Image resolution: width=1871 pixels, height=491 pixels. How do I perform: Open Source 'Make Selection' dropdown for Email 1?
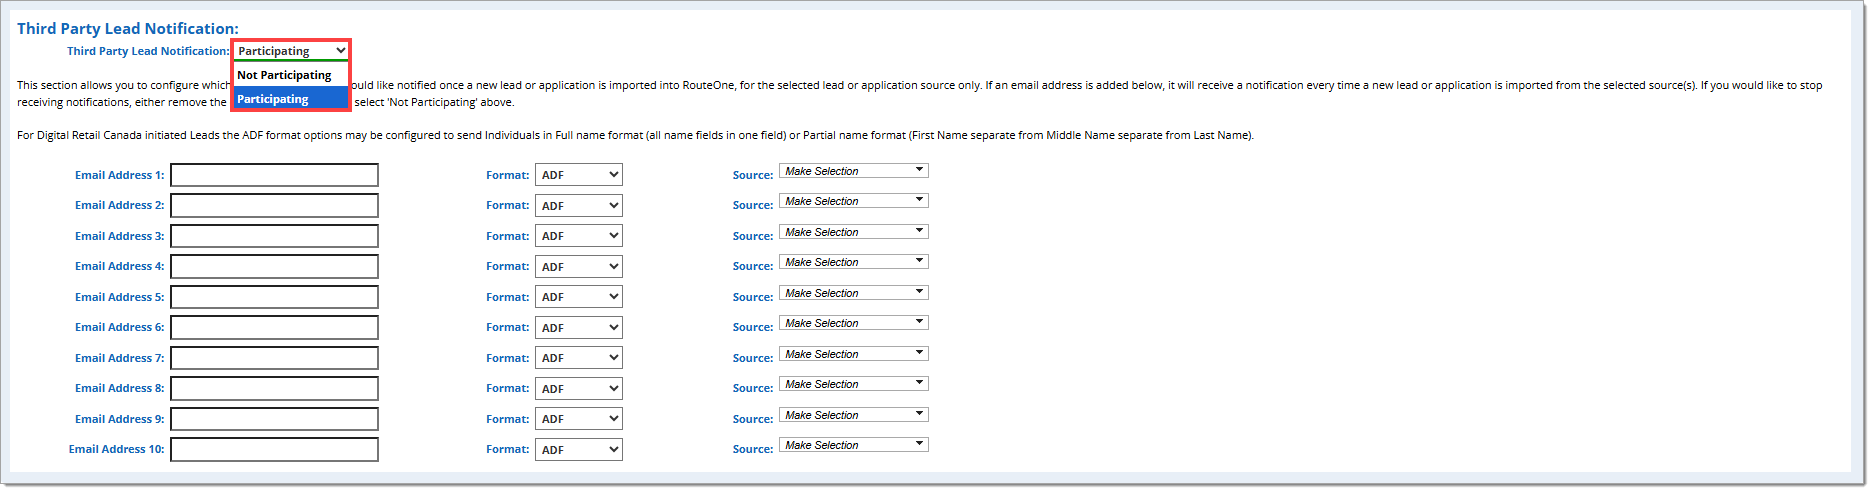(853, 171)
